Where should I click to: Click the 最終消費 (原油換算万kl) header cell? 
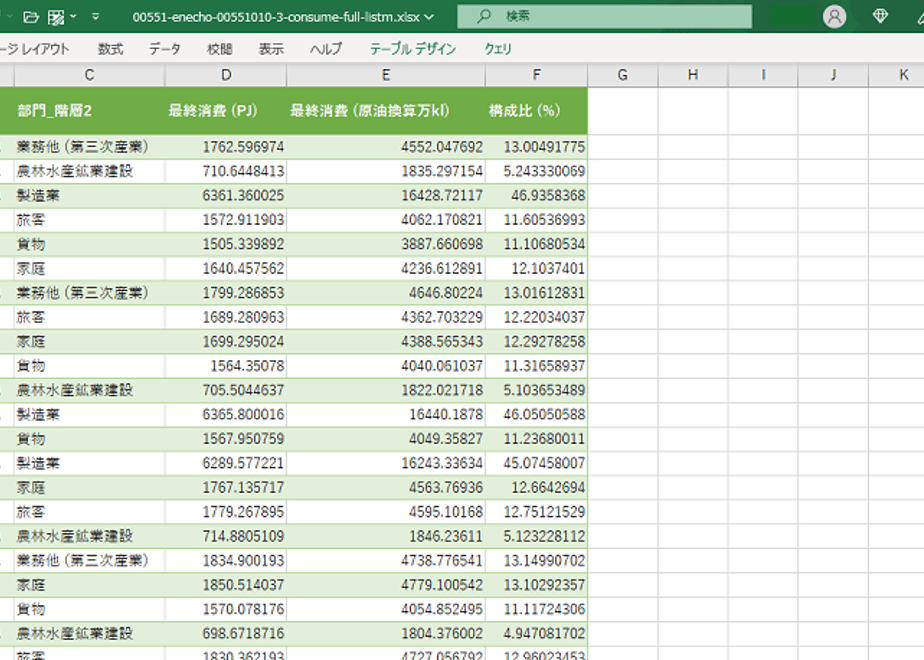[386, 111]
